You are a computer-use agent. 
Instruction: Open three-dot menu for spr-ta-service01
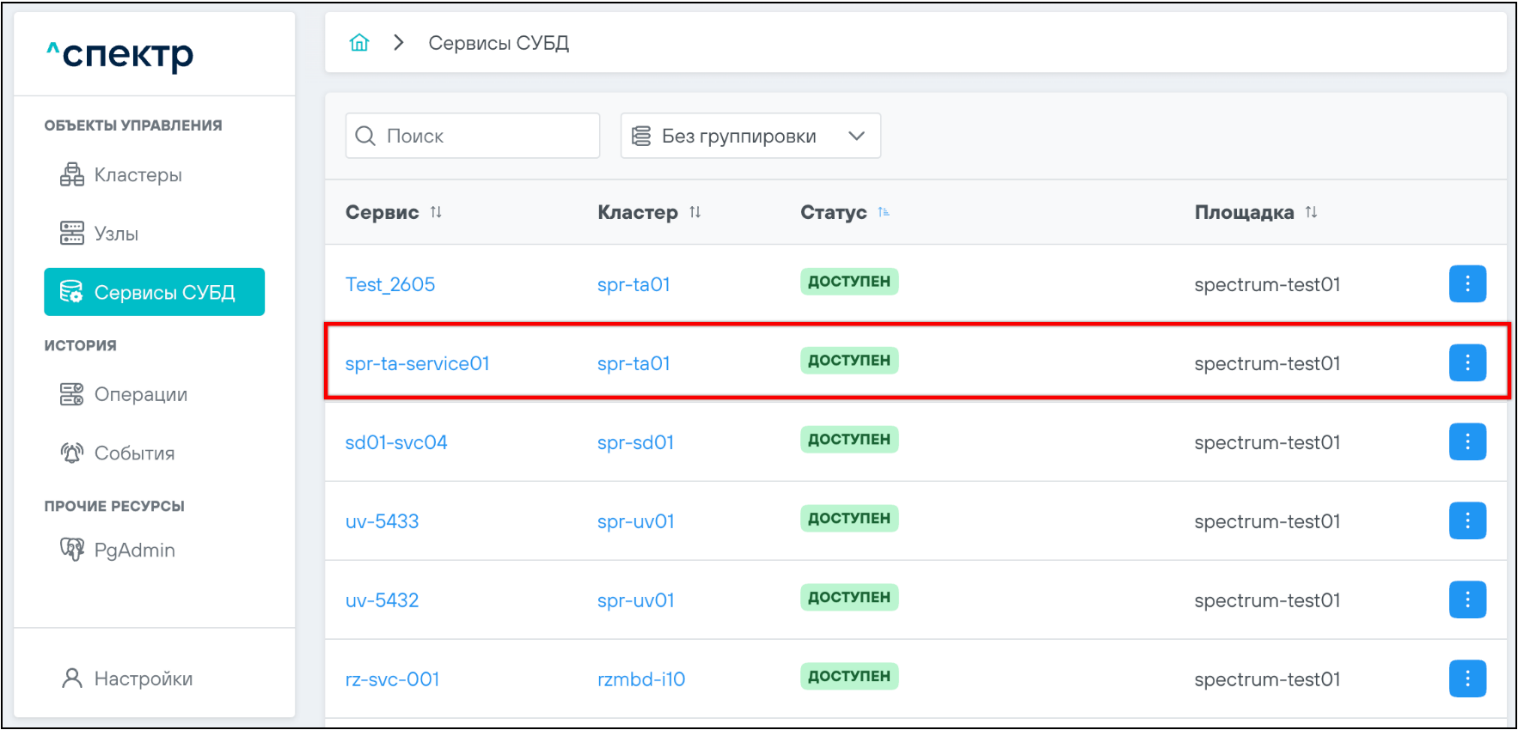1467,363
